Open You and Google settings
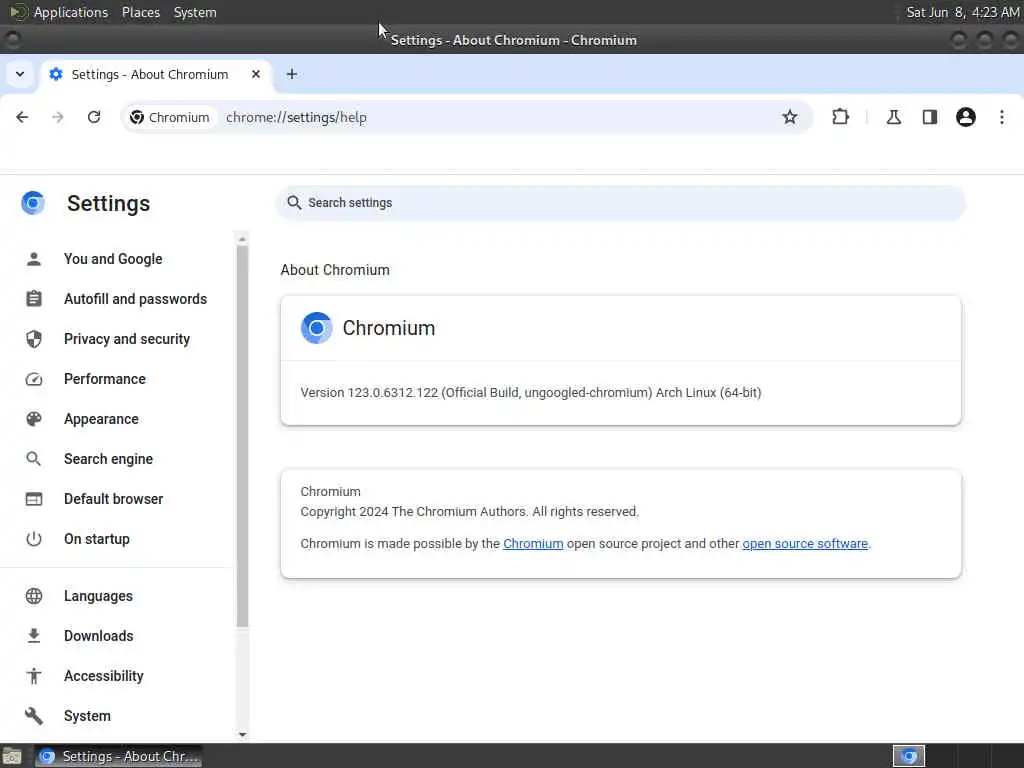Image resolution: width=1024 pixels, height=768 pixels. [x=113, y=259]
